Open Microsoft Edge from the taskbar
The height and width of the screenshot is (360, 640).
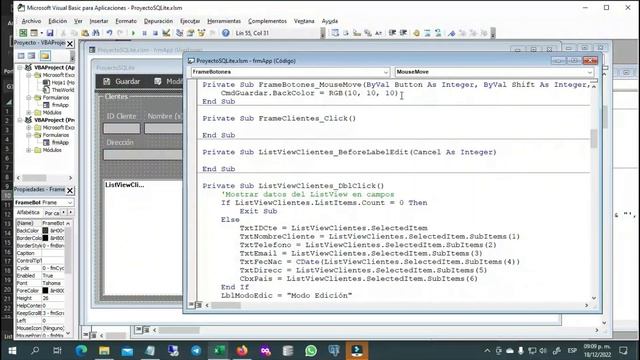click(x=81, y=351)
